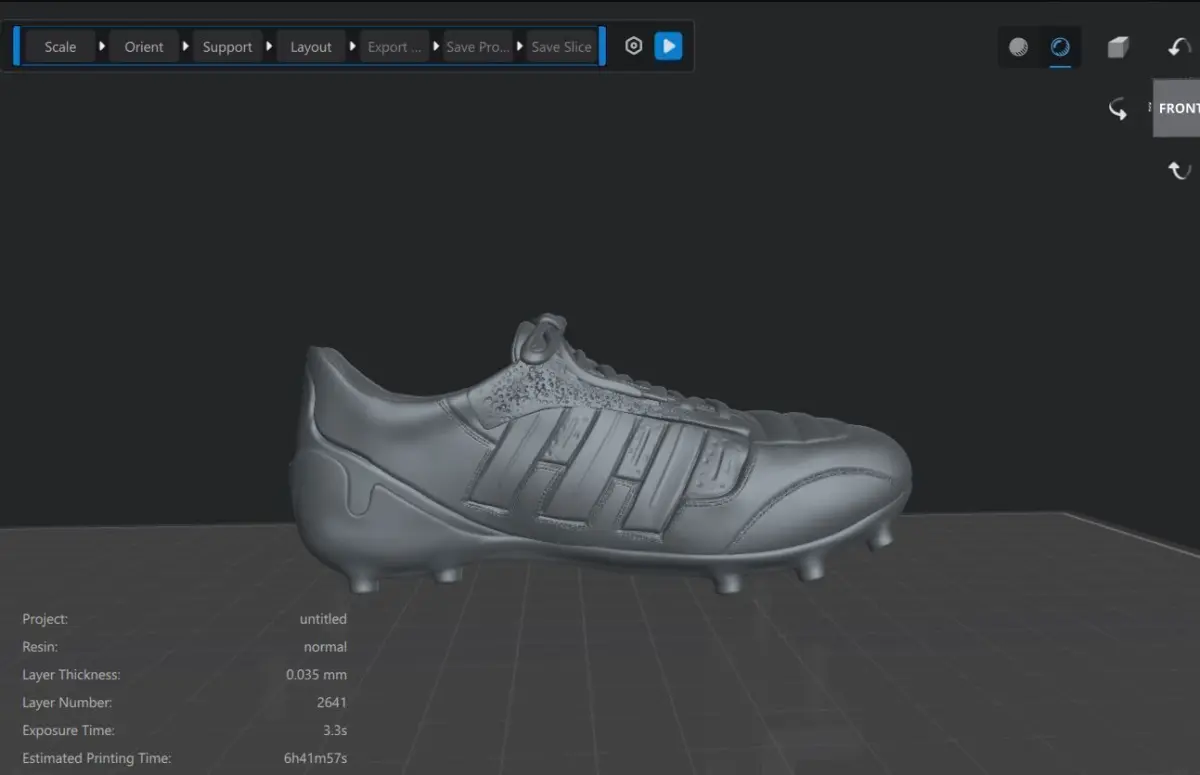The height and width of the screenshot is (775, 1200).
Task: Click the Save Pro... button
Action: [x=478, y=47]
